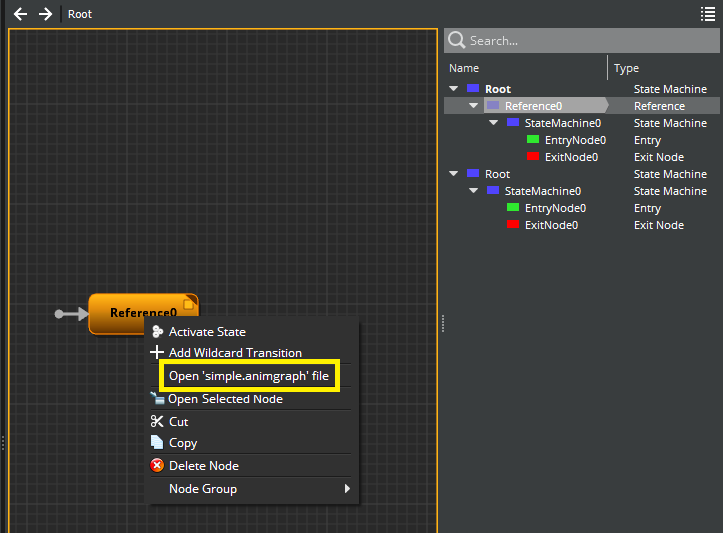Click the Cut scissors icon
Viewport: 723px width, 533px height.
click(157, 422)
